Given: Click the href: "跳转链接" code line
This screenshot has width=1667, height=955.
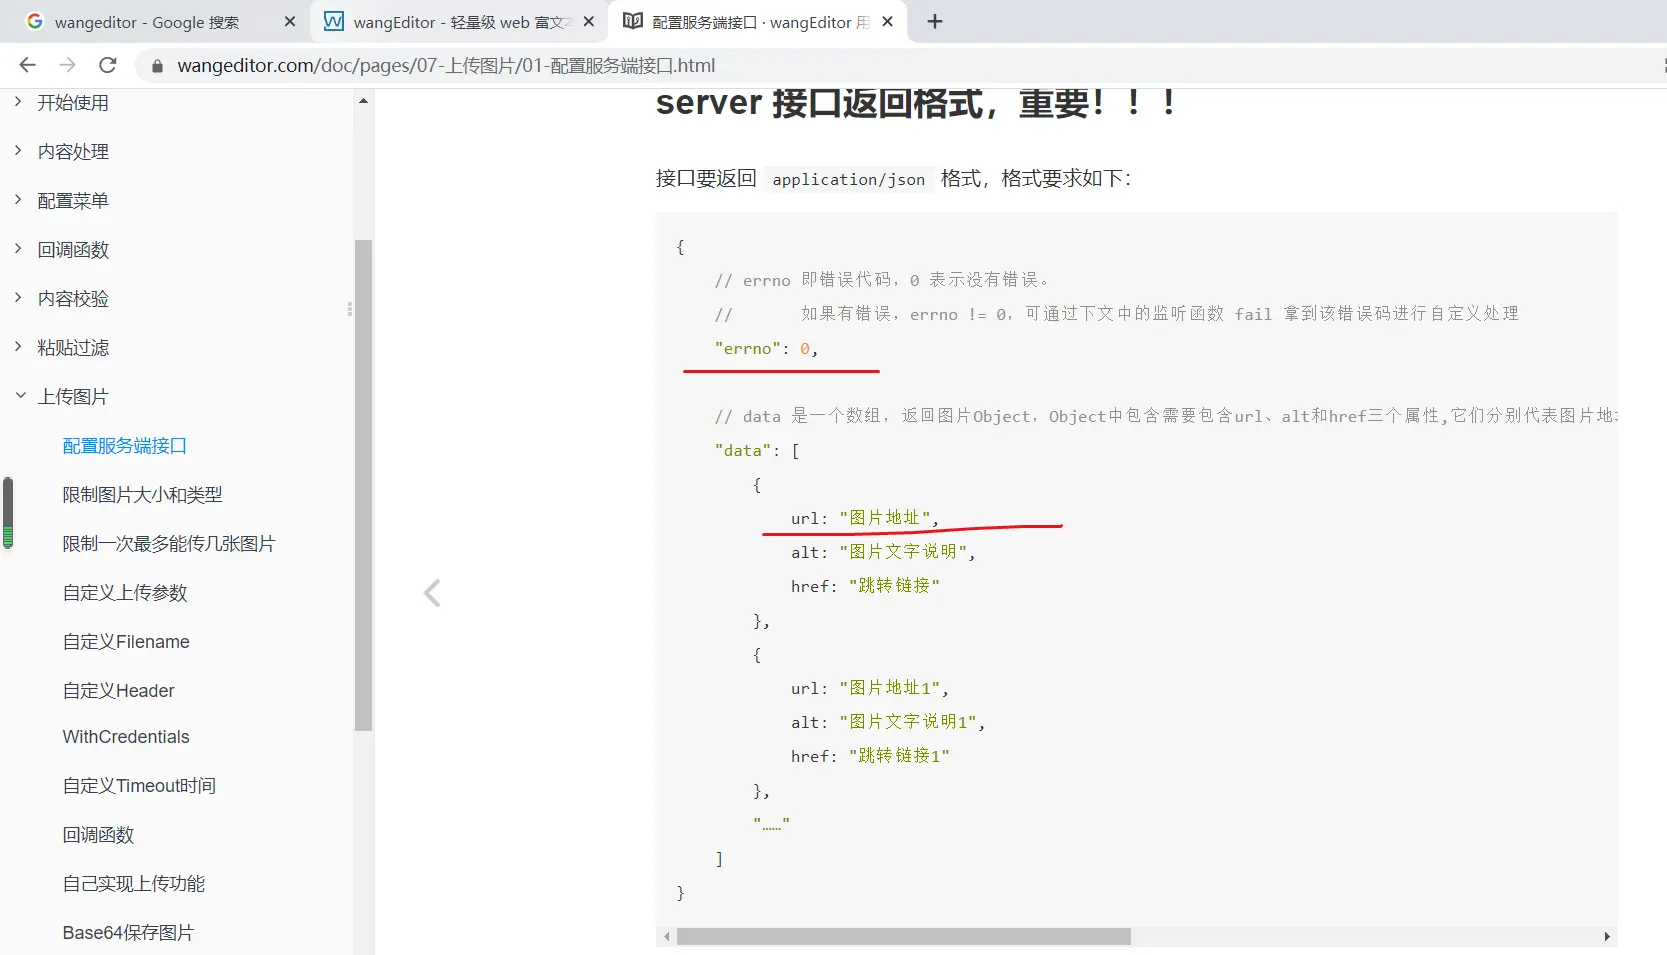Looking at the screenshot, I should pos(865,586).
